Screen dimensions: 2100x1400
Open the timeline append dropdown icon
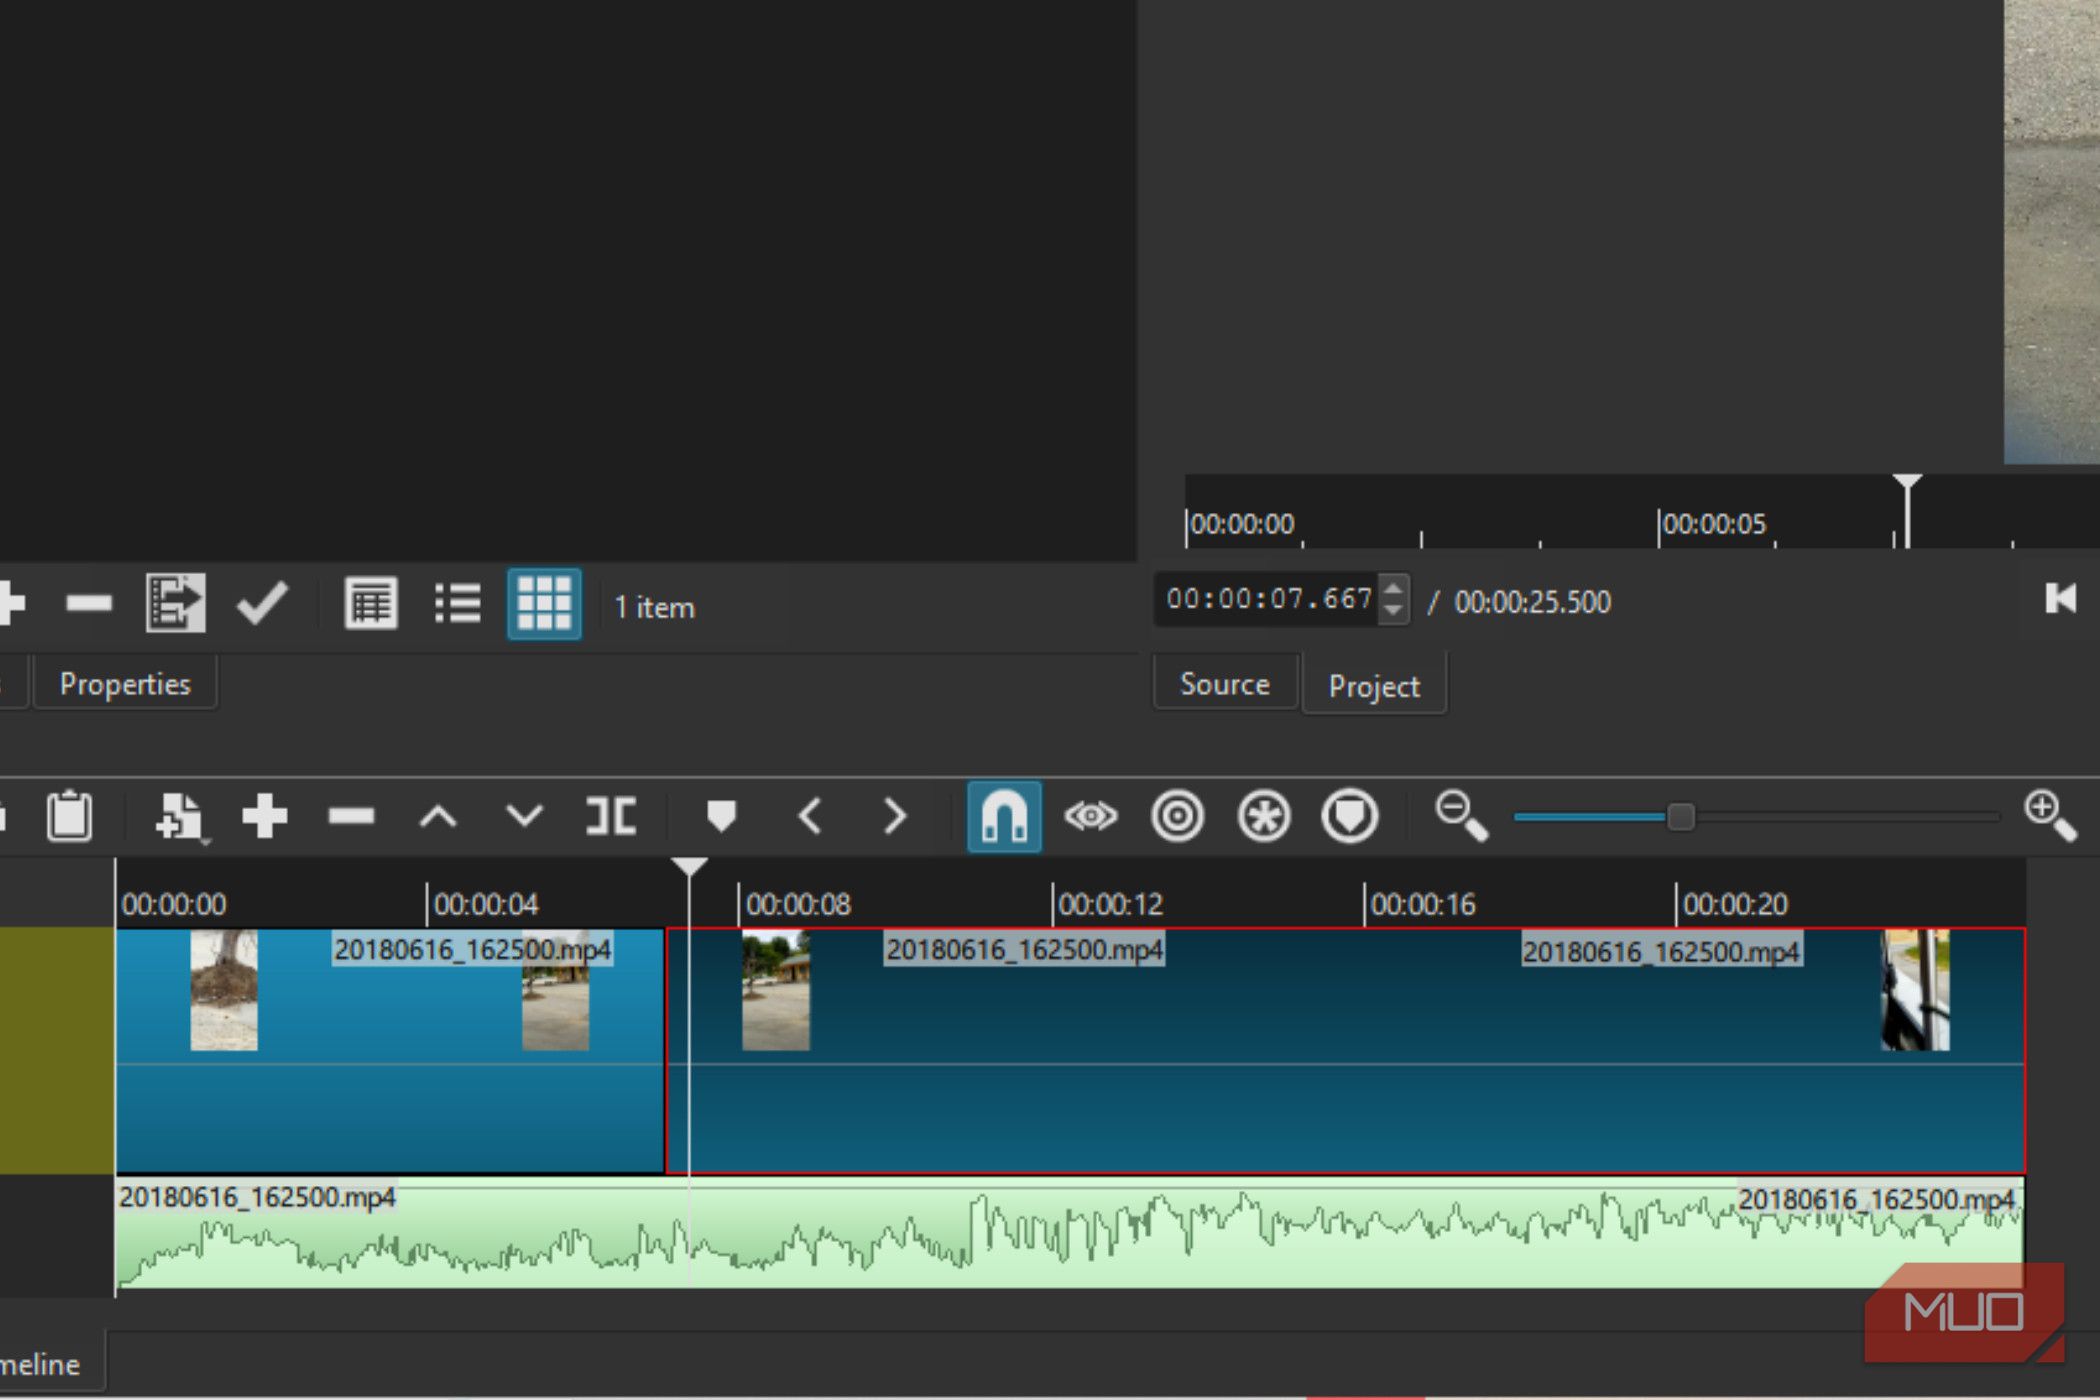pyautogui.click(x=181, y=818)
